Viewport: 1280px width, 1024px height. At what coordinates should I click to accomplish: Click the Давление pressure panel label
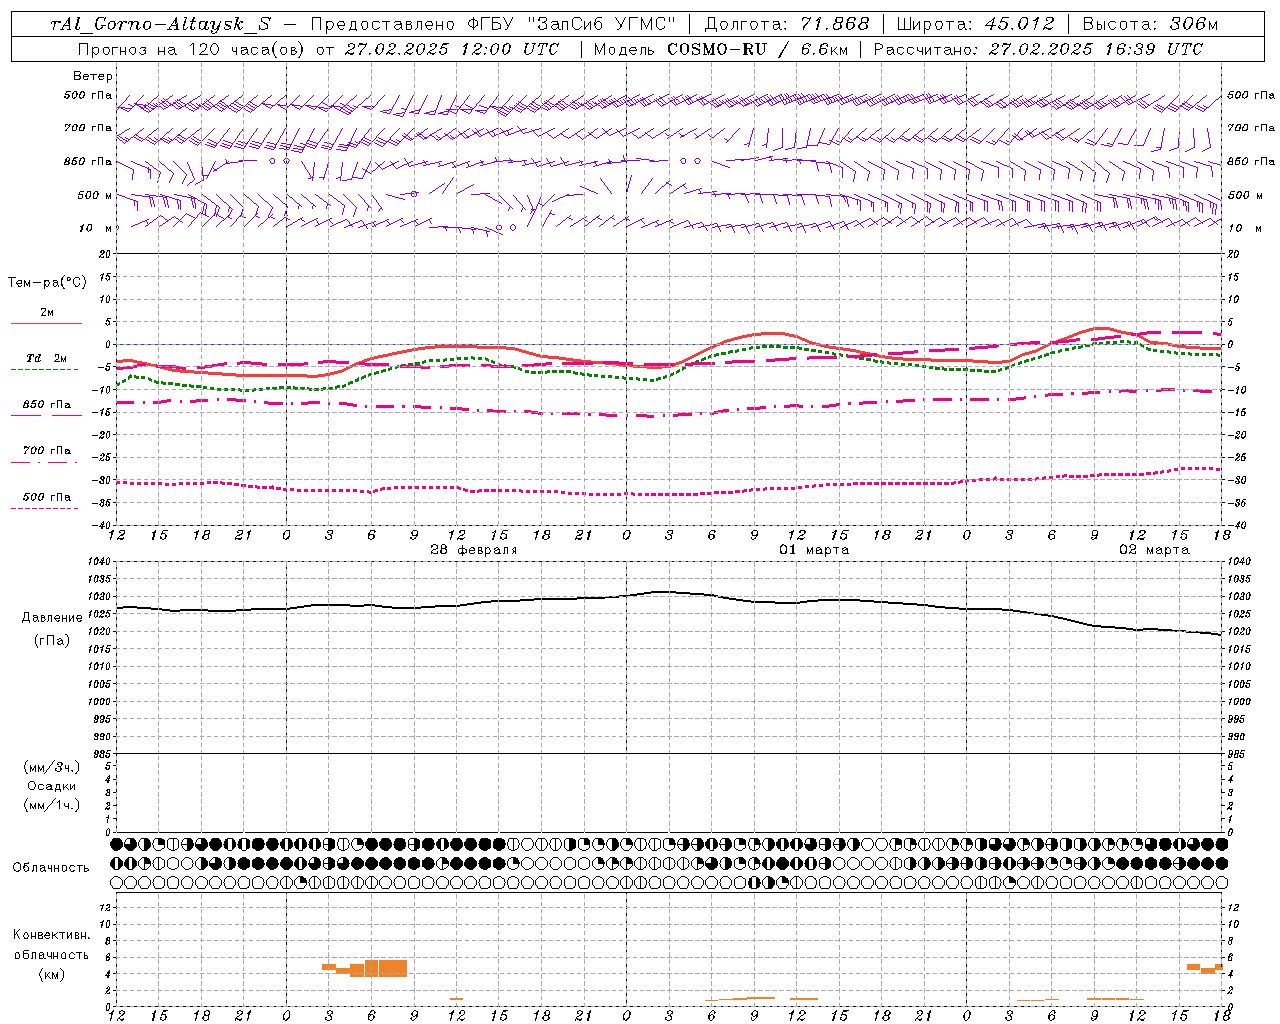(x=52, y=618)
